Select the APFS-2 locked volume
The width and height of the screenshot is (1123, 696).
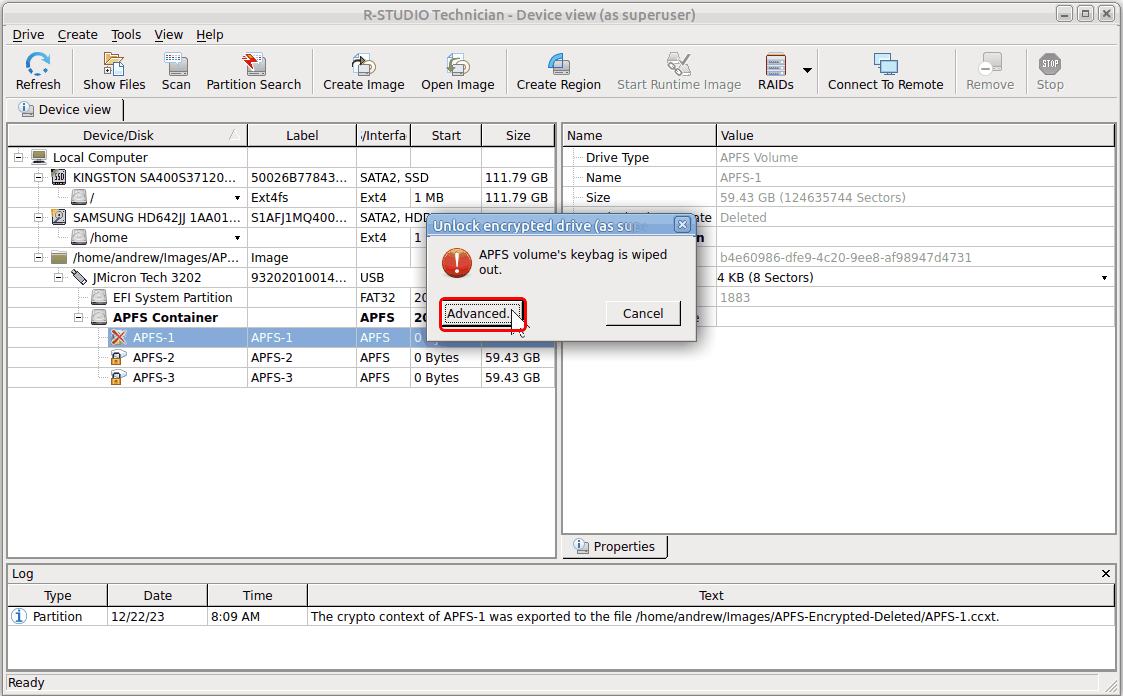pos(153,357)
